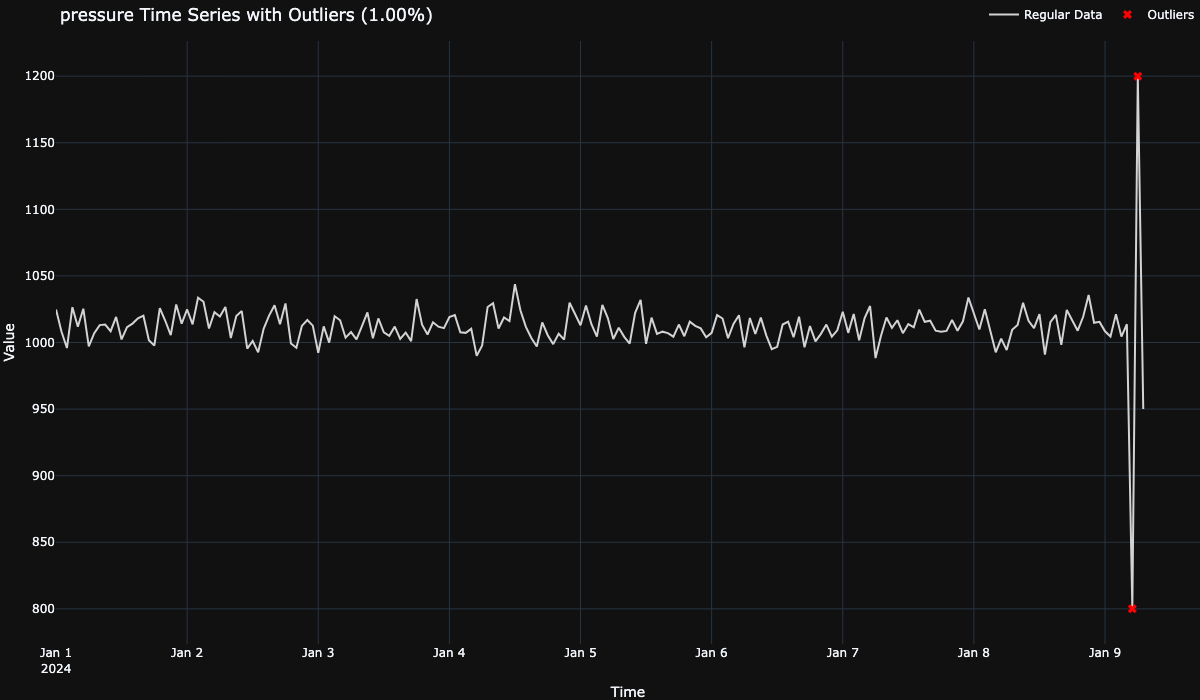This screenshot has height=700, width=1200.
Task: Click the 'Jan 2' tick label
Action: point(187,653)
